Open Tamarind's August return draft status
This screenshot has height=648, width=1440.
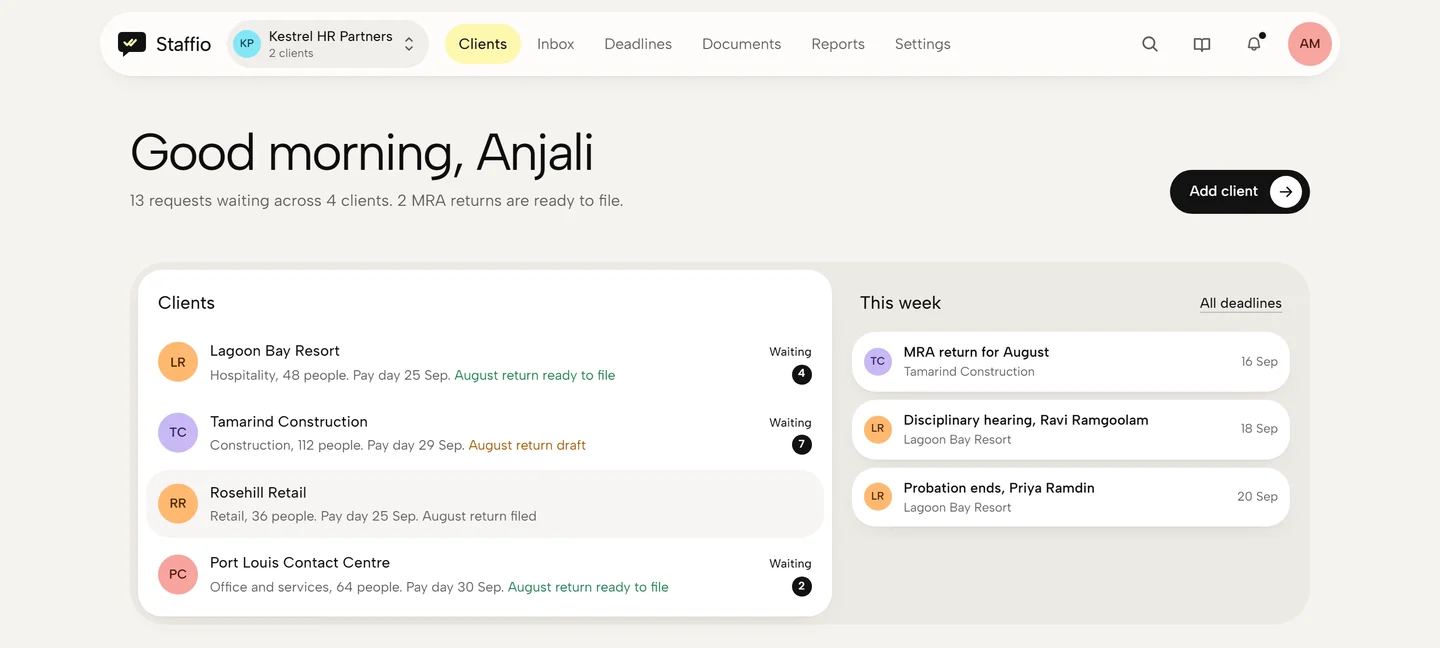pyautogui.click(x=527, y=445)
